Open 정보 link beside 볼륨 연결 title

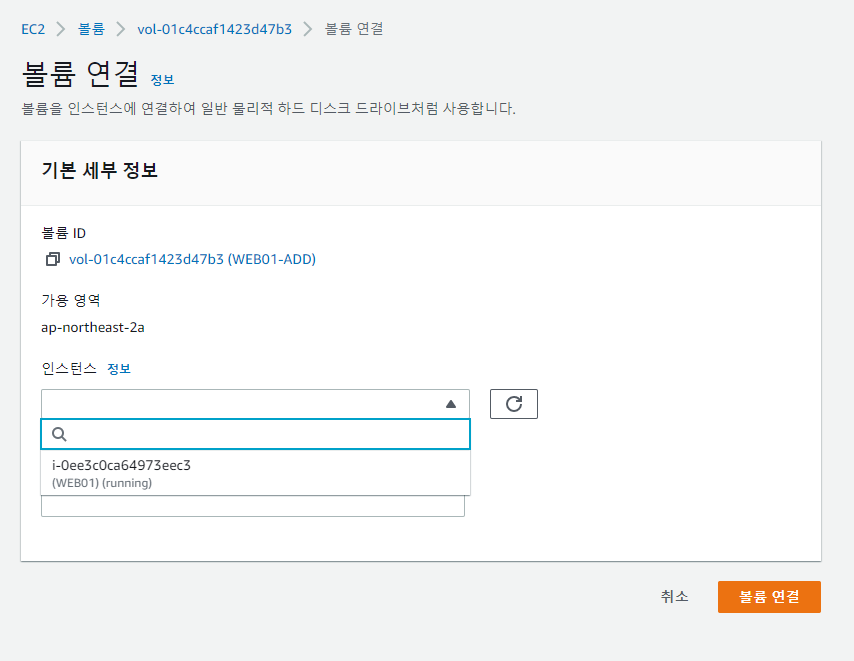click(x=162, y=79)
